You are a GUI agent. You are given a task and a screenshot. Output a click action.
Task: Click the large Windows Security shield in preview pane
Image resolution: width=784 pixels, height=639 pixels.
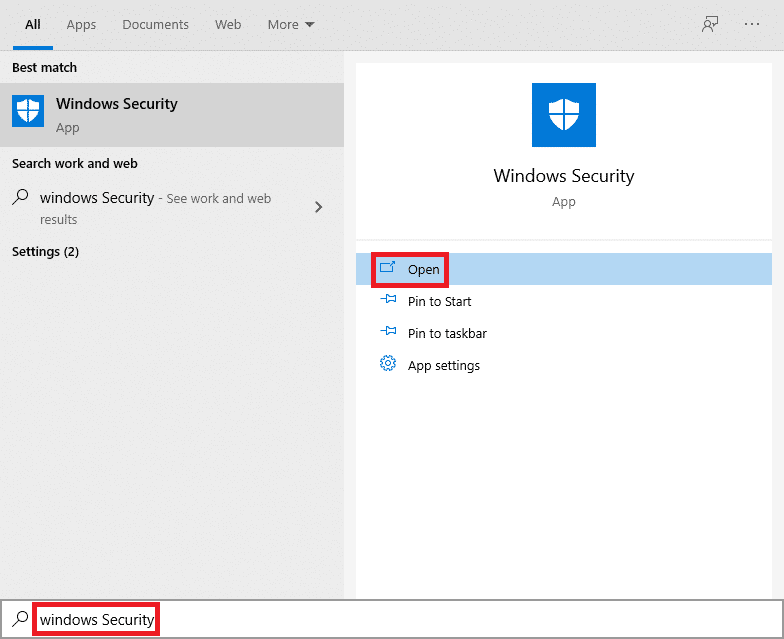[x=564, y=115]
